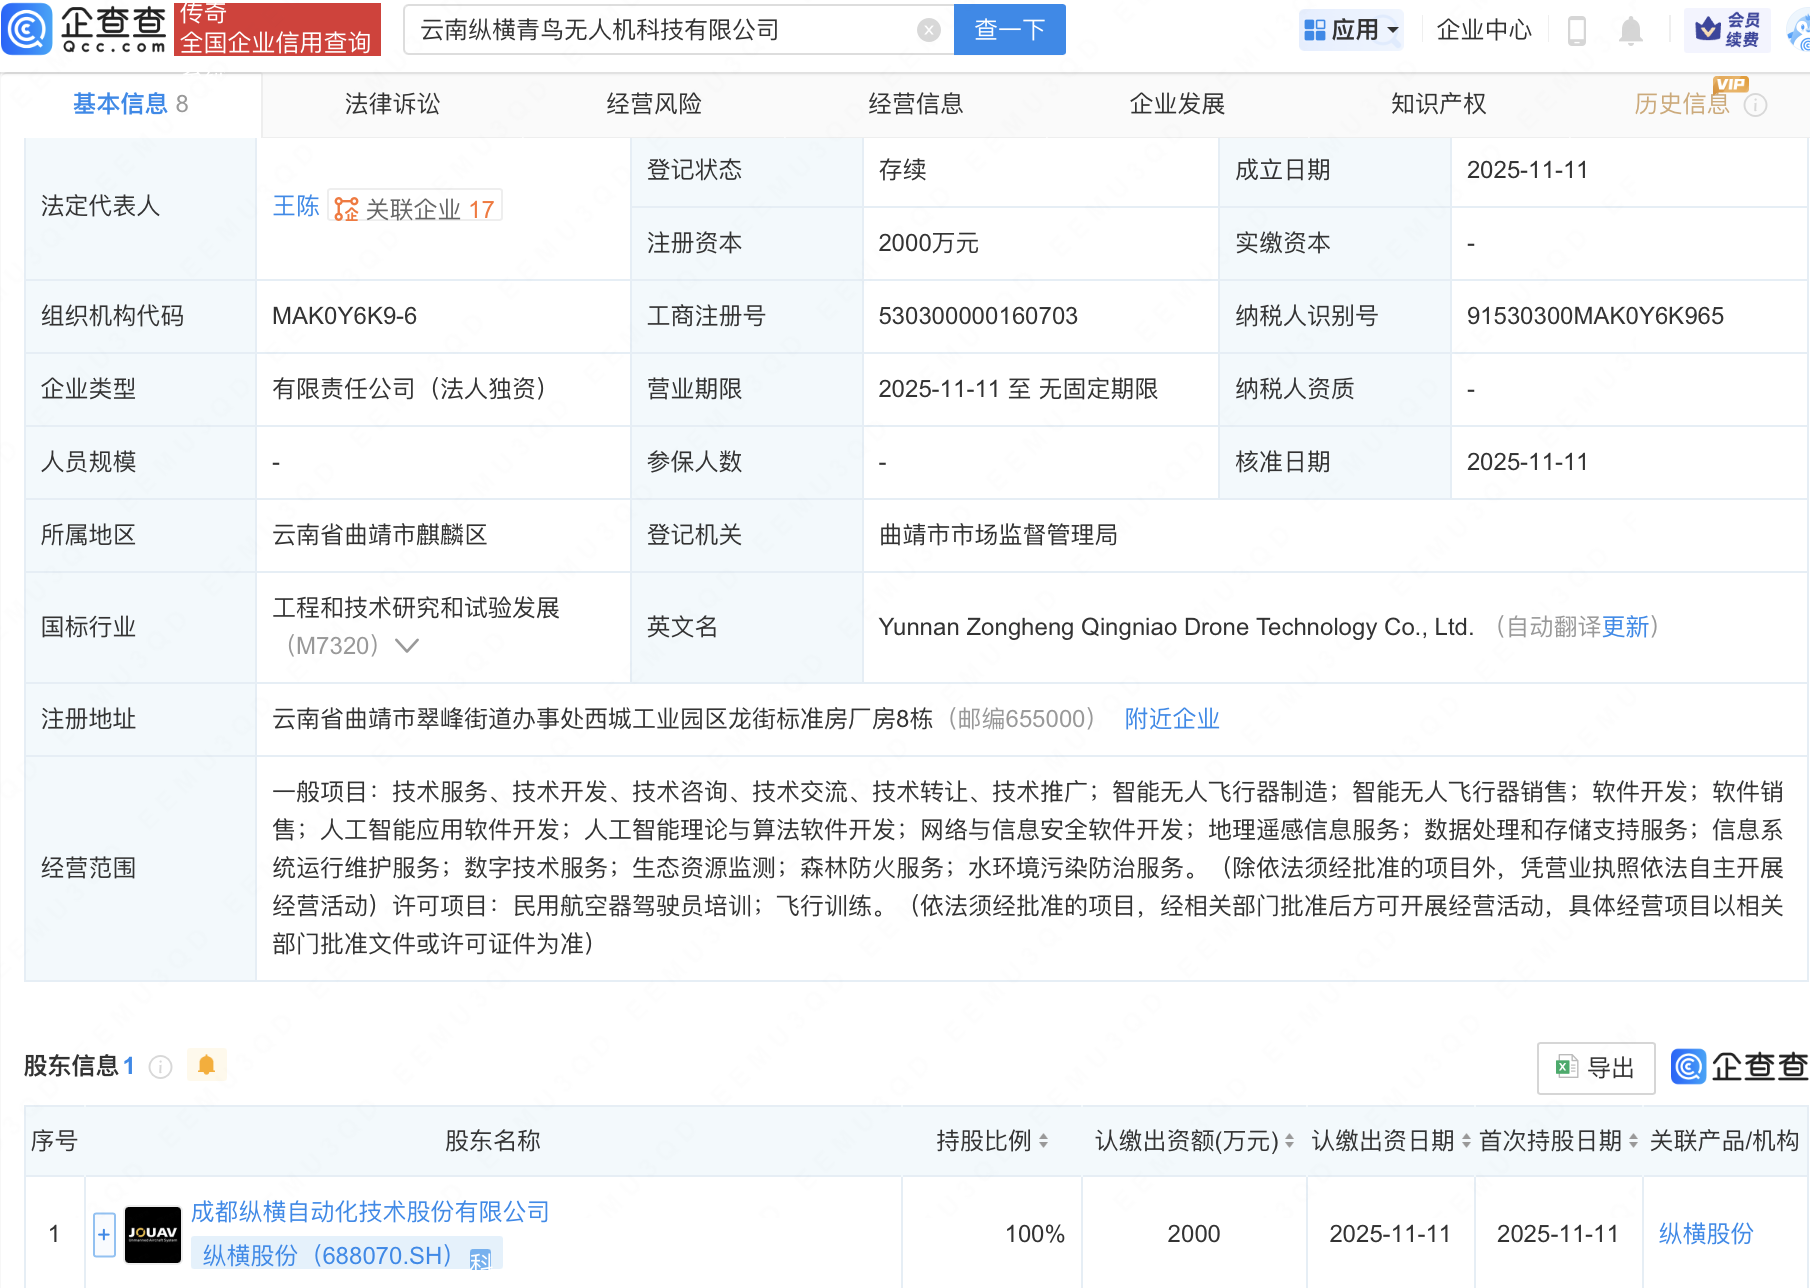Clear the search box text
The width and height of the screenshot is (1810, 1288).
pos(928,31)
